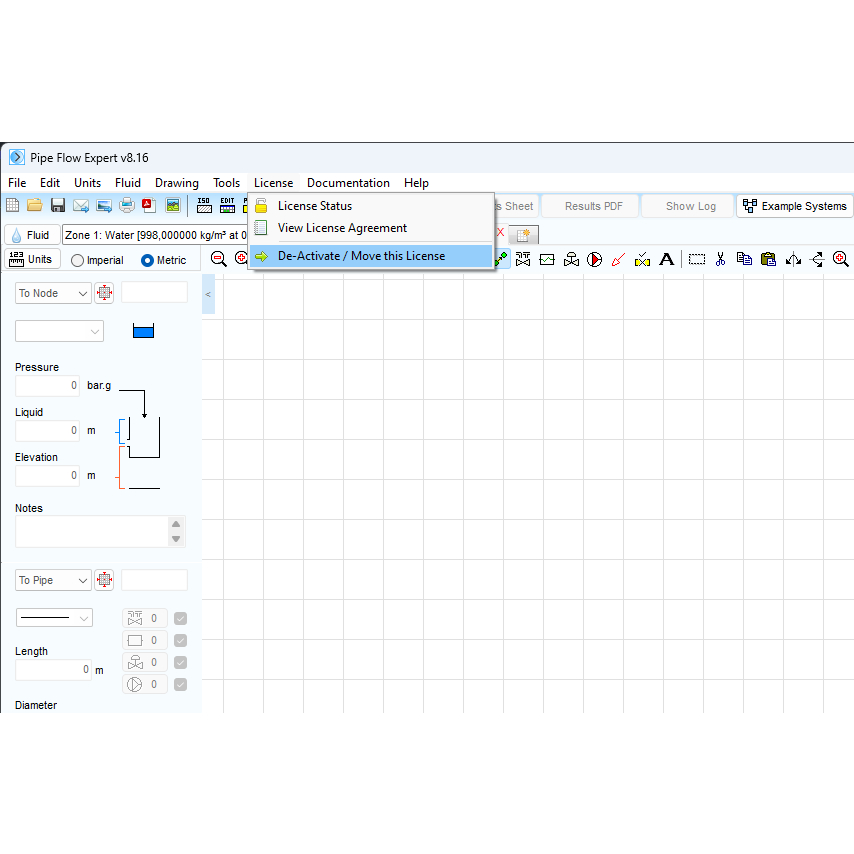Select Imperial units radio button
Image resolution: width=854 pixels, height=854 pixels.
pyautogui.click(x=77, y=260)
